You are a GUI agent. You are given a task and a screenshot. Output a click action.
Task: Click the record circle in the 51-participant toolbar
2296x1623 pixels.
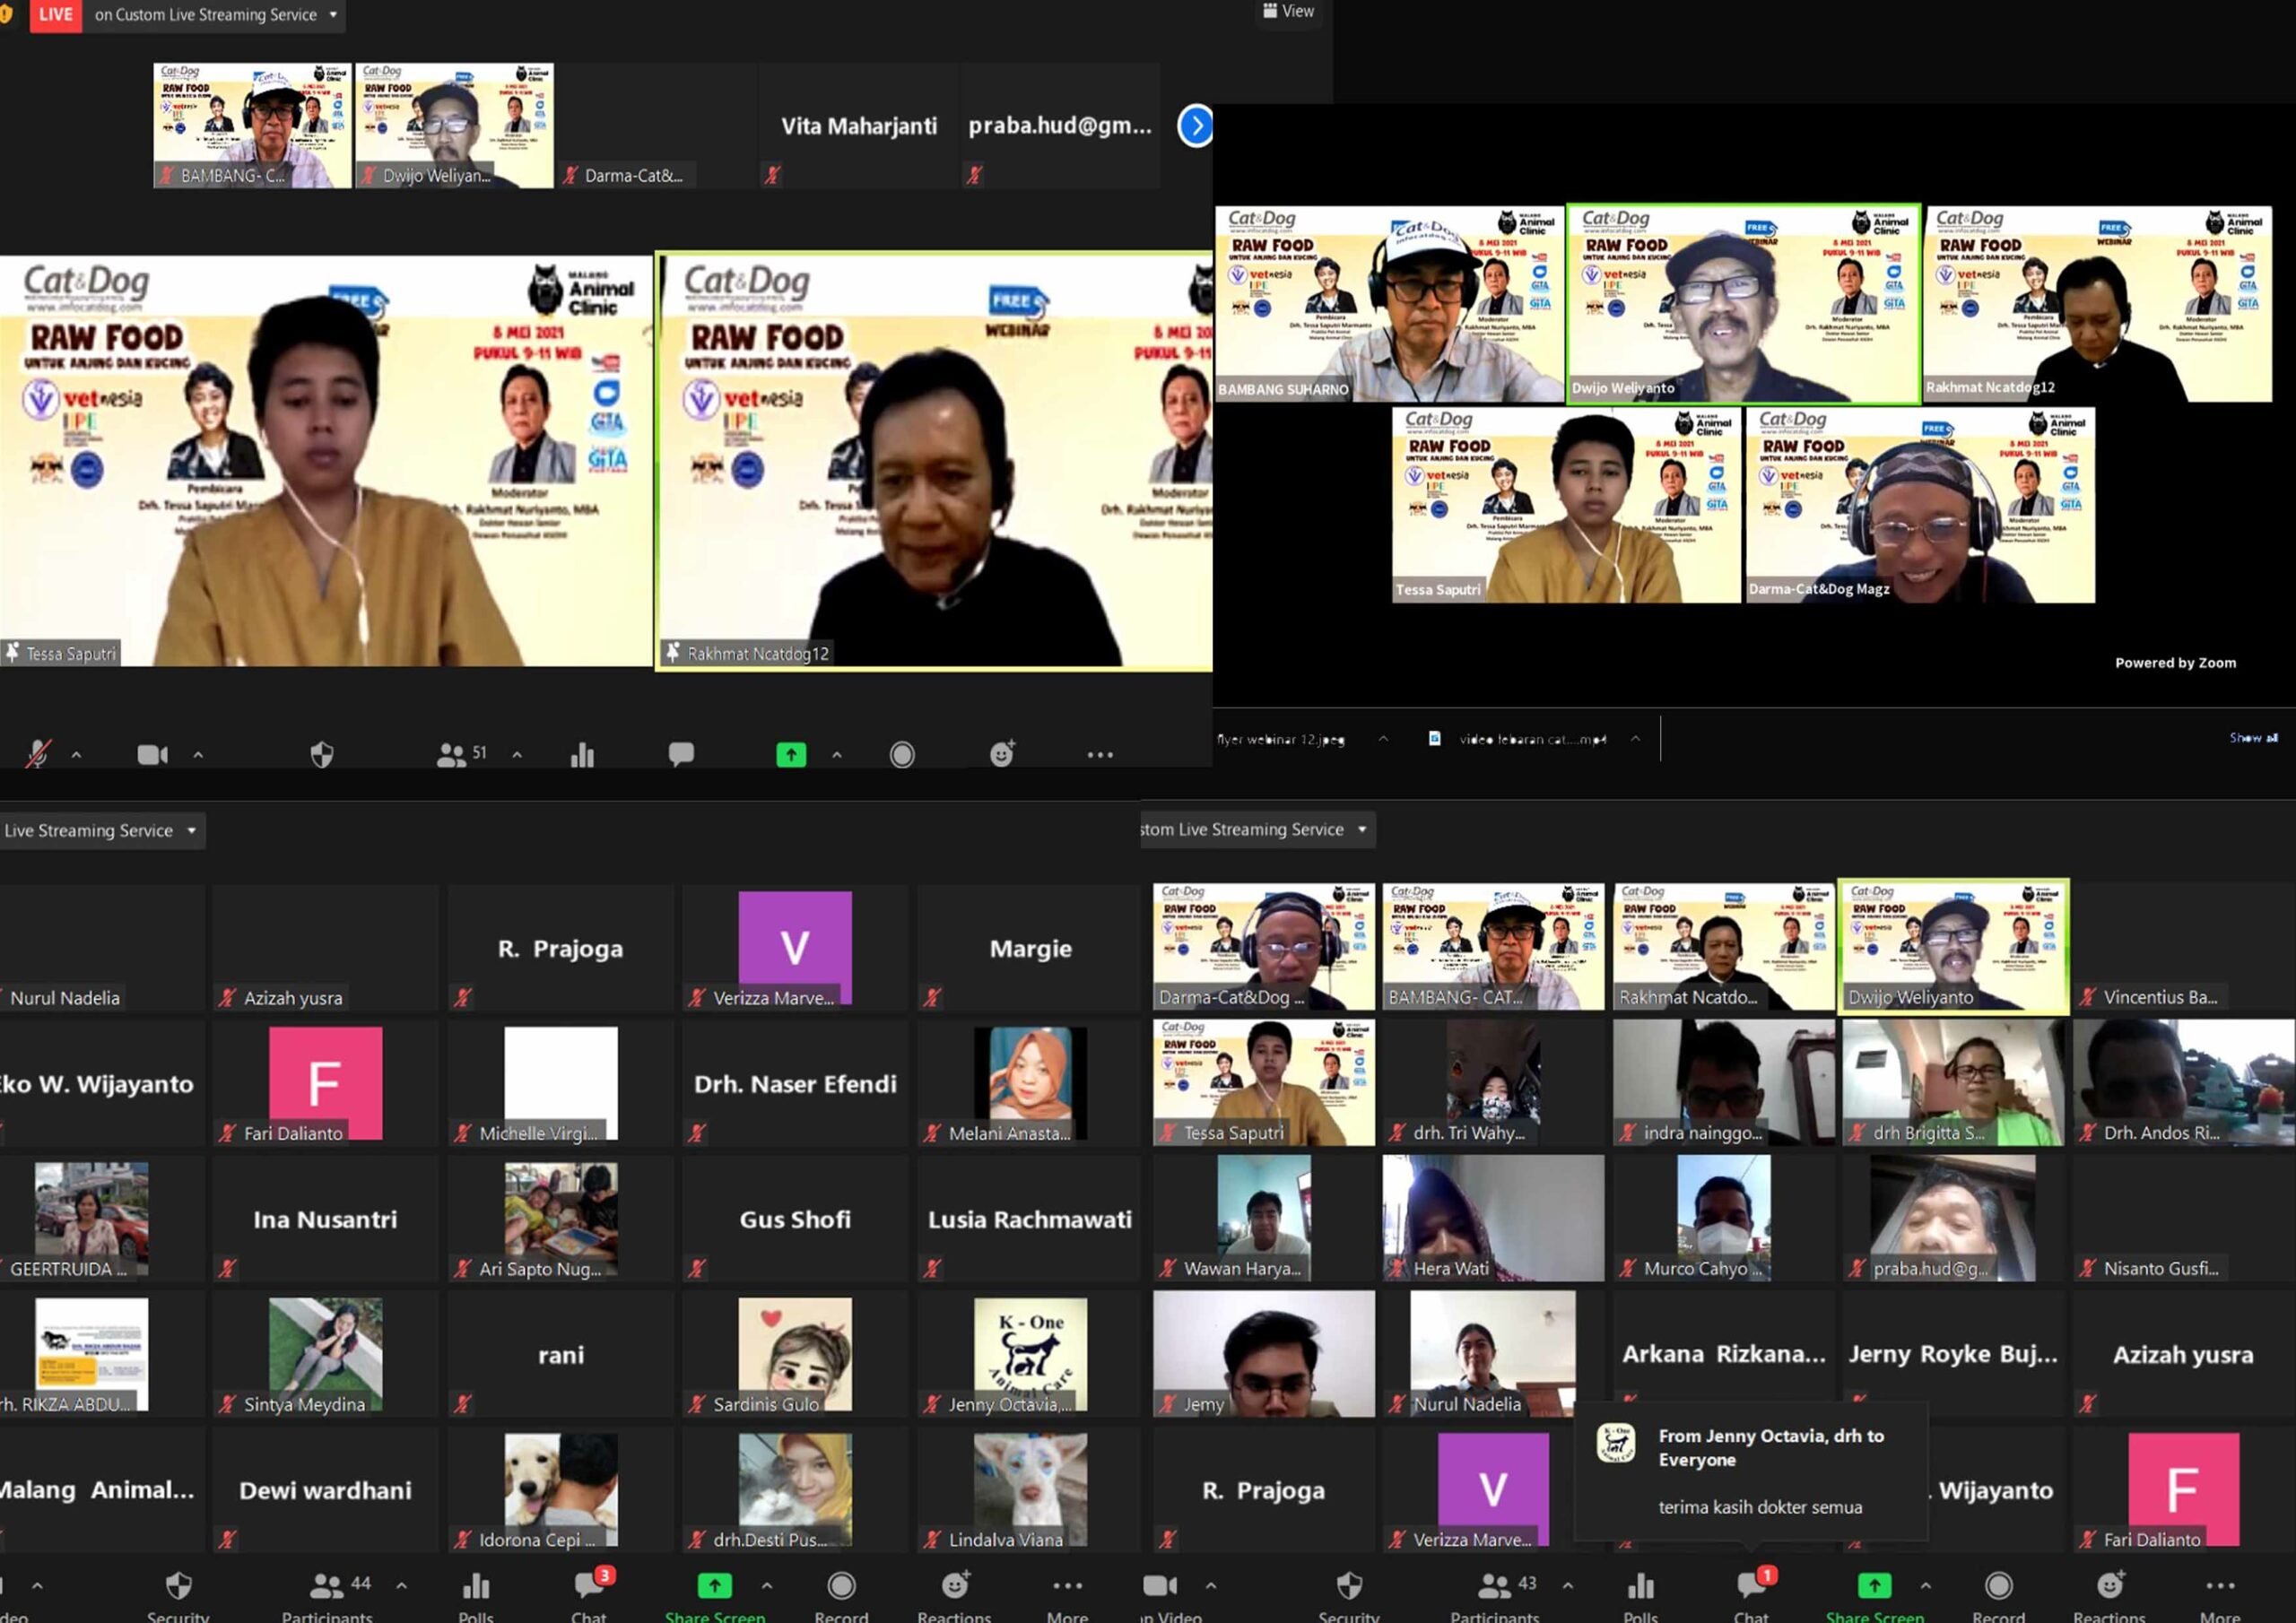click(x=902, y=755)
